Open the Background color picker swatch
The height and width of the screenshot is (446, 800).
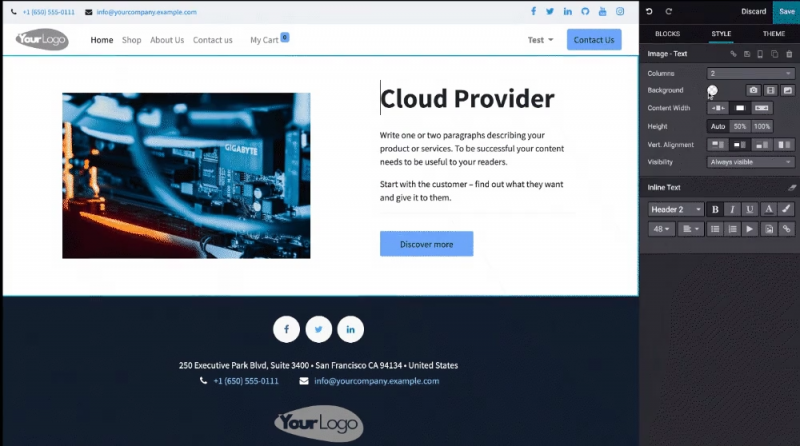(713, 90)
